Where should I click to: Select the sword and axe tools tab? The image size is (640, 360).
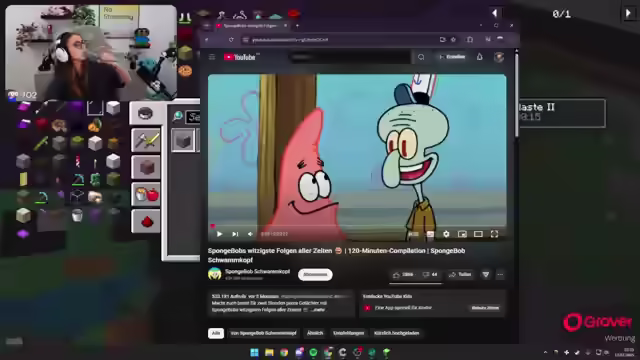click(146, 140)
